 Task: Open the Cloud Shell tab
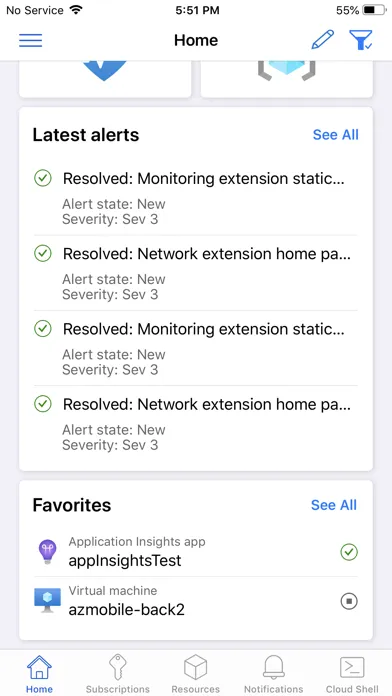point(352,673)
